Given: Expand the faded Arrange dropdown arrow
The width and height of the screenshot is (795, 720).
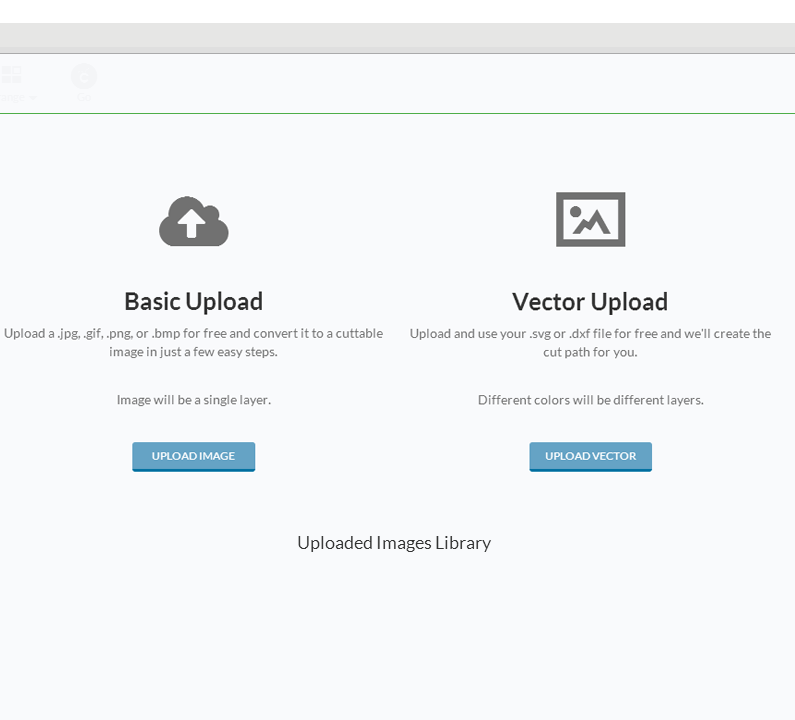Looking at the screenshot, I should click(34, 98).
